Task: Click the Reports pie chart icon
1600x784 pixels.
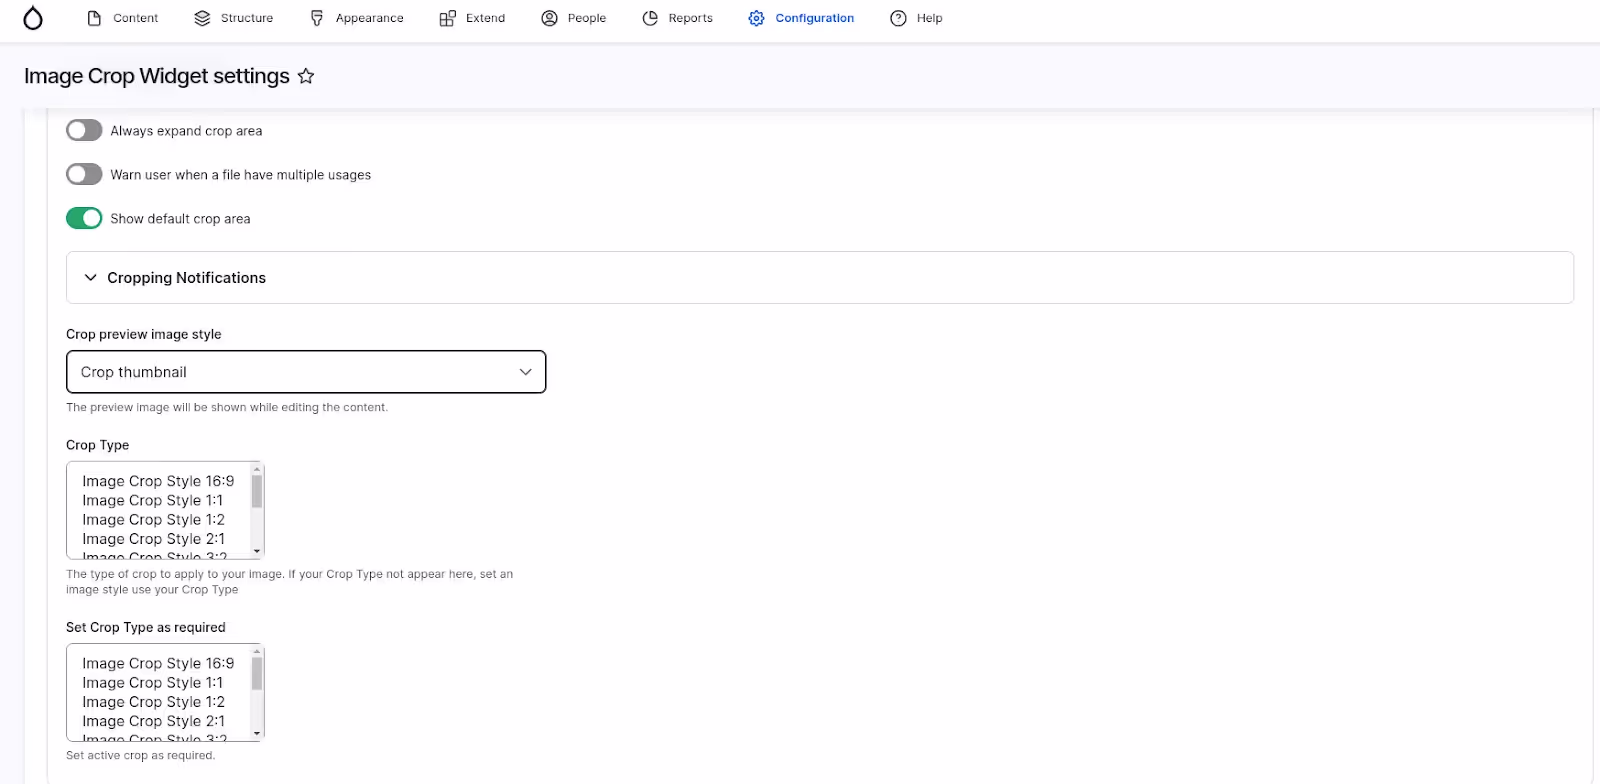Action: [650, 18]
